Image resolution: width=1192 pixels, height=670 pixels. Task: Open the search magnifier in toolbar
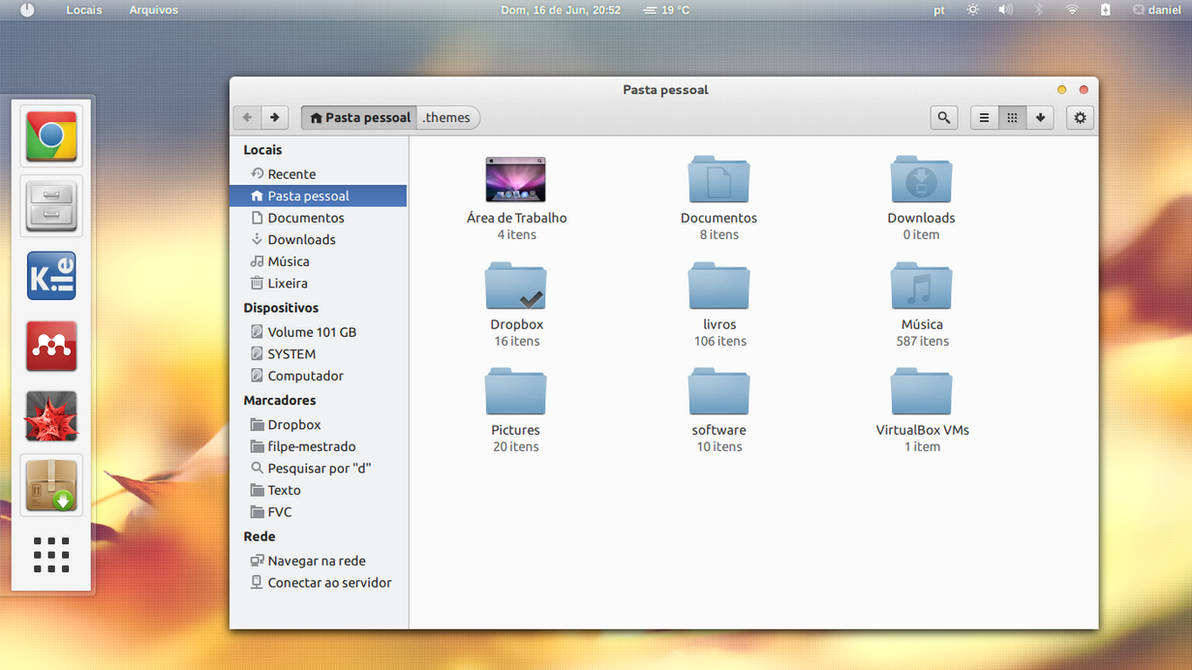[x=943, y=117]
